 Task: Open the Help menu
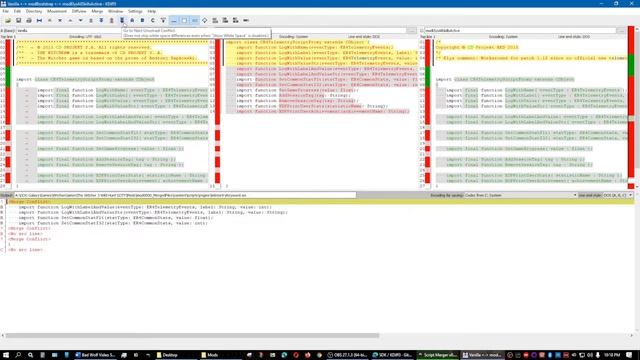point(151,11)
